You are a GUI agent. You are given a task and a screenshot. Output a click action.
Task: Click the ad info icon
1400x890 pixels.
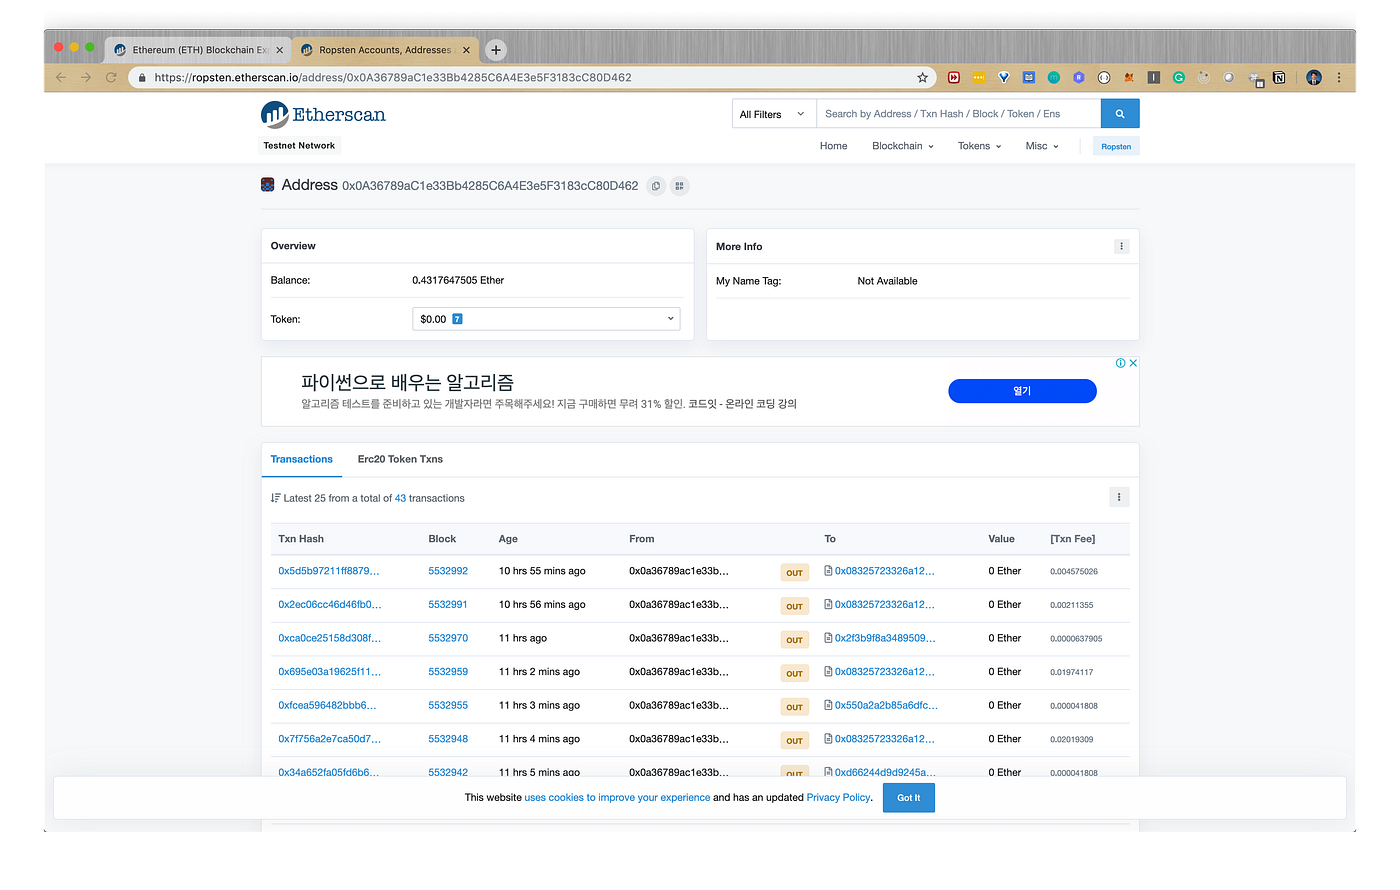pyautogui.click(x=1121, y=363)
